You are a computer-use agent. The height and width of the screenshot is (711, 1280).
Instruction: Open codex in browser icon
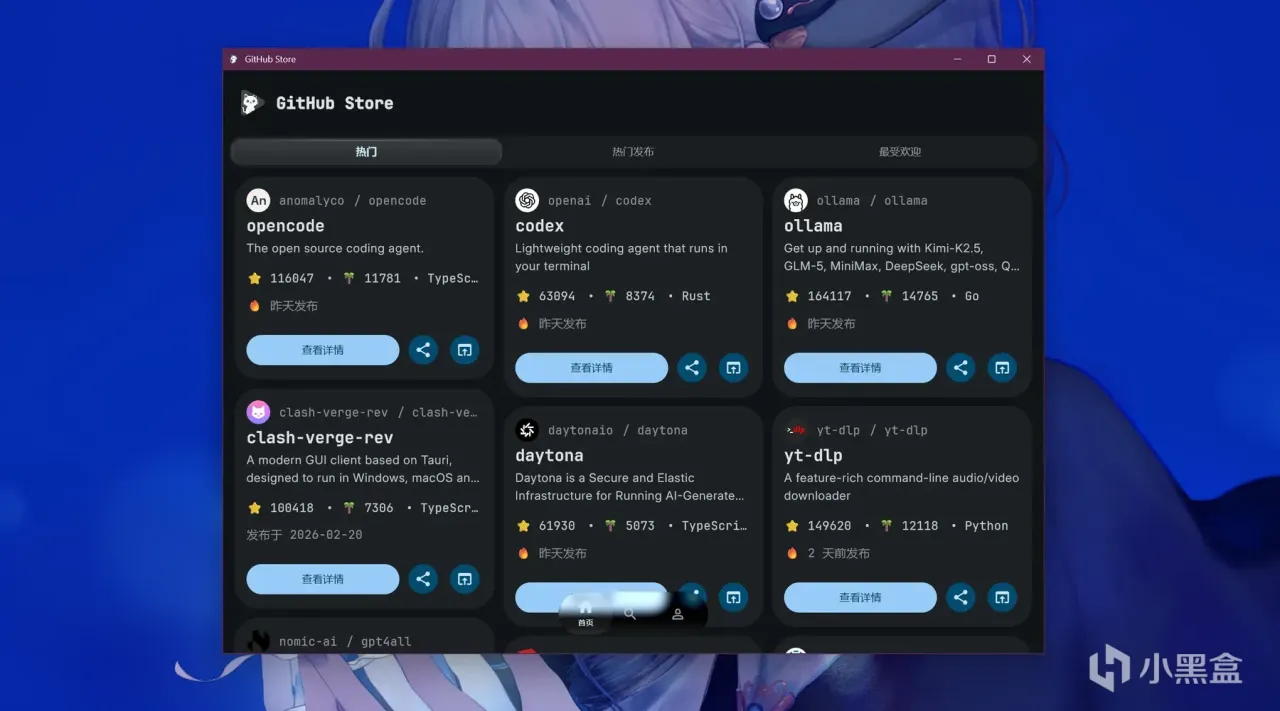coord(733,368)
